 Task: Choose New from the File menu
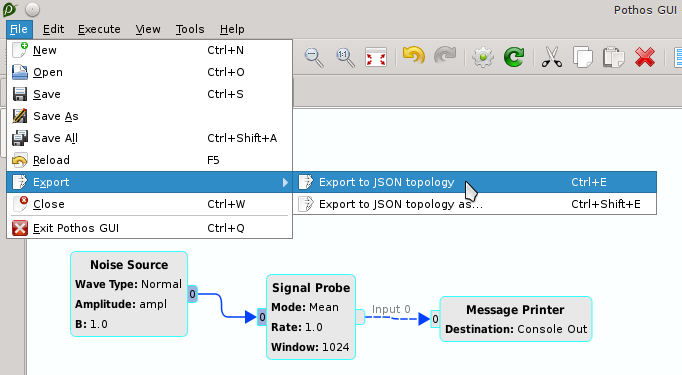point(149,50)
